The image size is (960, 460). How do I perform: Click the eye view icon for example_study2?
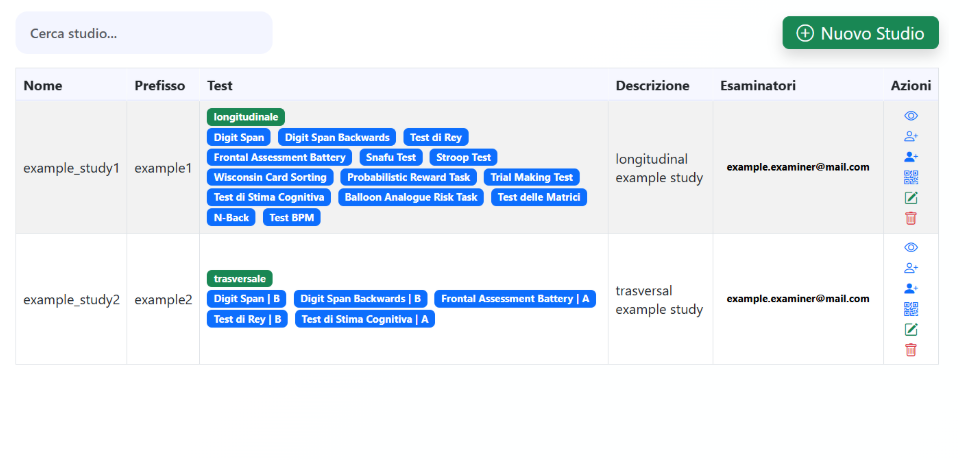click(x=911, y=247)
